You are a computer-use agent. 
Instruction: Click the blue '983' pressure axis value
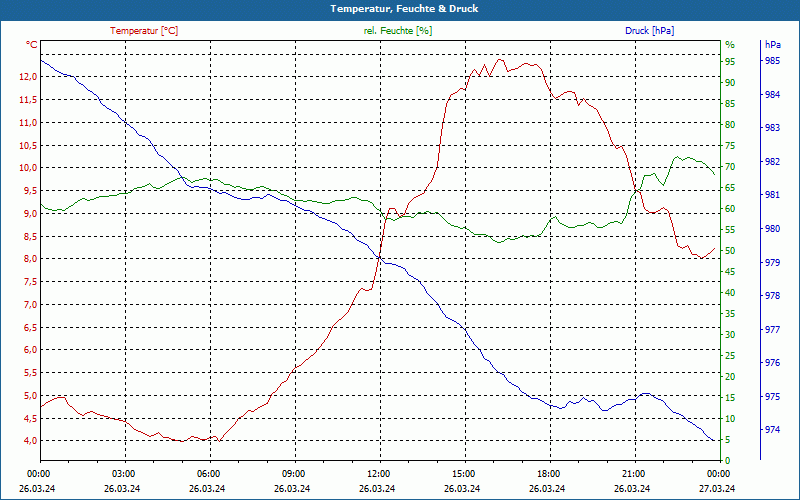pyautogui.click(x=772, y=128)
